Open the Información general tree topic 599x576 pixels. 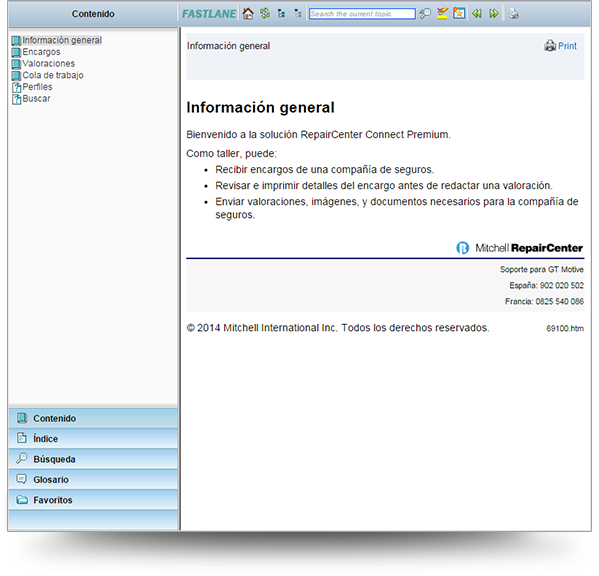pos(62,40)
